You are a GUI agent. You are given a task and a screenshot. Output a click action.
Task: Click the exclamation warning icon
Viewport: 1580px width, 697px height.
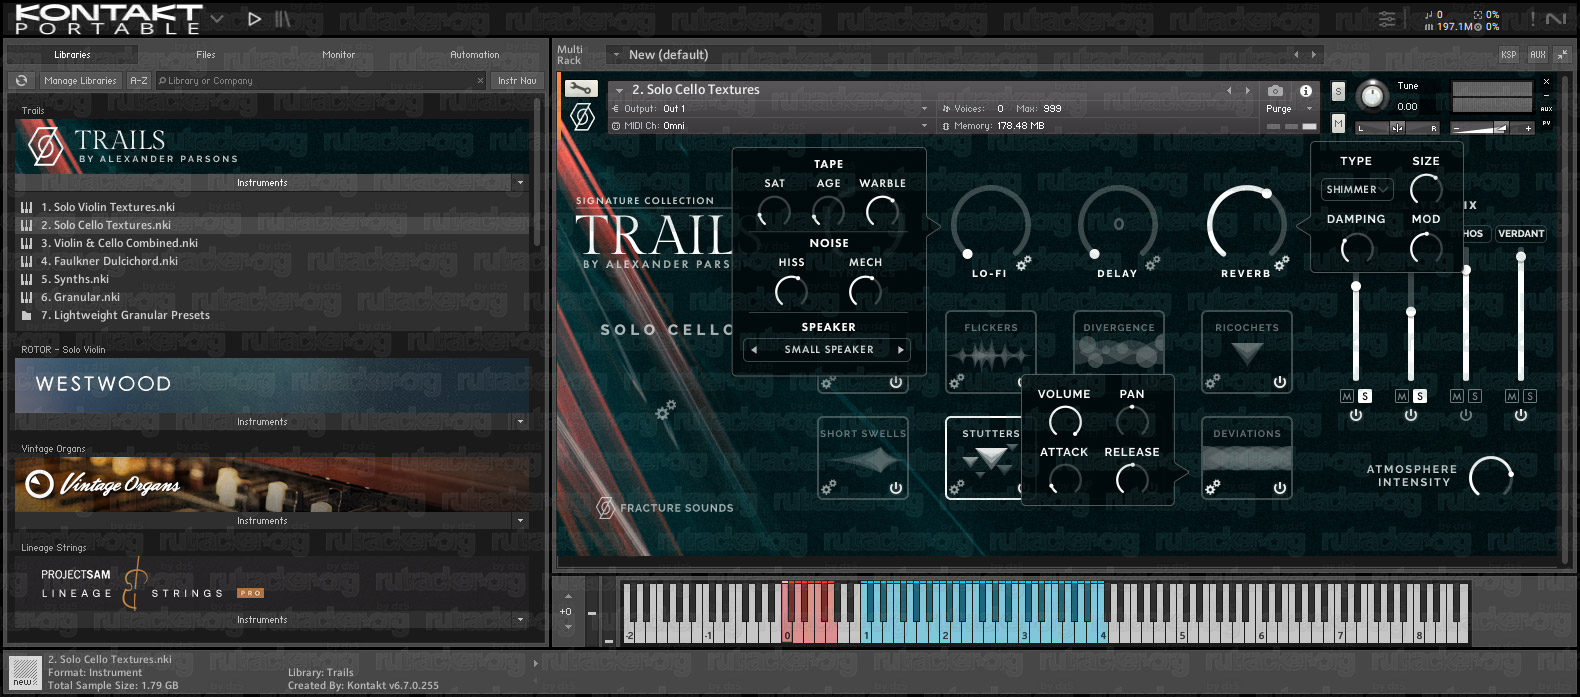pyautogui.click(x=1532, y=18)
